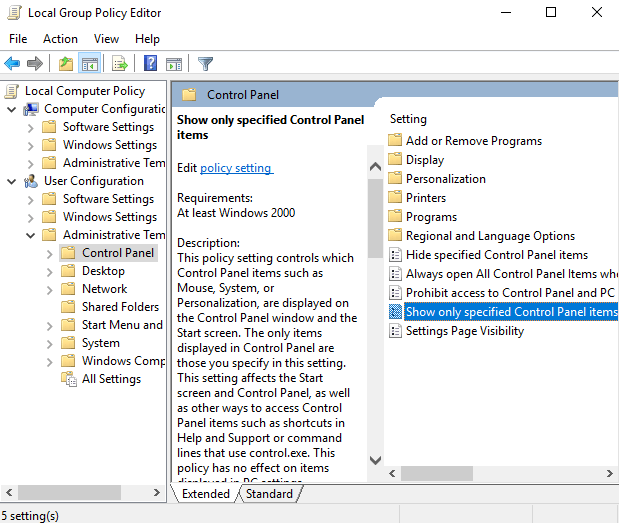Open the Action menu
Screen dimensions: 619x523
pyautogui.click(x=60, y=39)
